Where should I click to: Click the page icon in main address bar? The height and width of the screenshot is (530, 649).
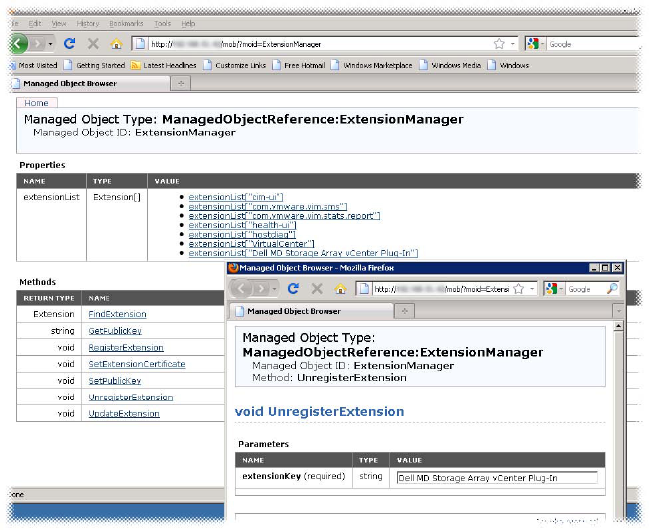point(140,43)
